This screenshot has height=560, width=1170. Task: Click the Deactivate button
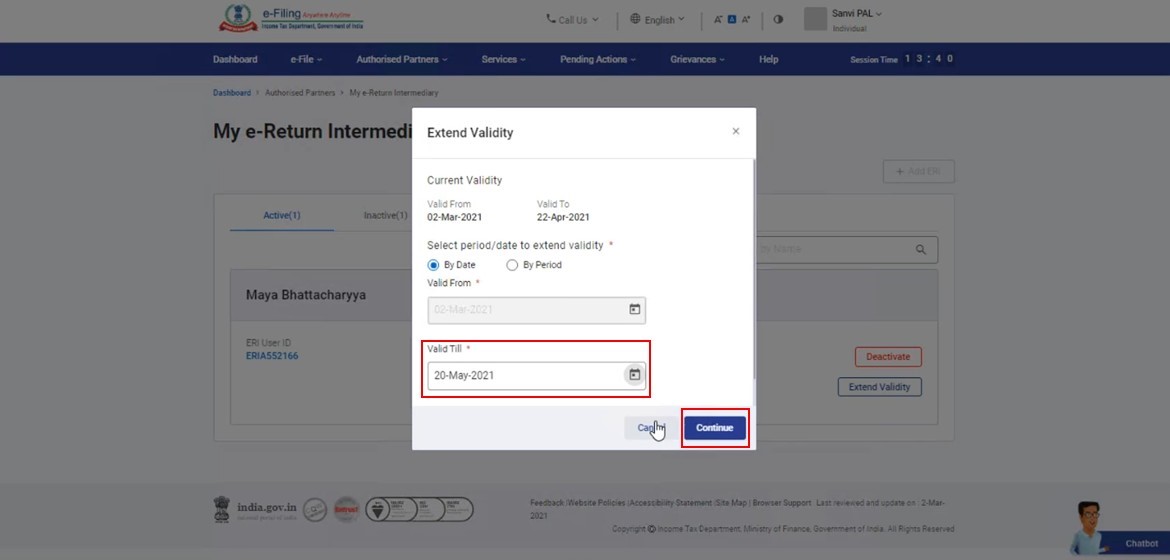tap(888, 357)
